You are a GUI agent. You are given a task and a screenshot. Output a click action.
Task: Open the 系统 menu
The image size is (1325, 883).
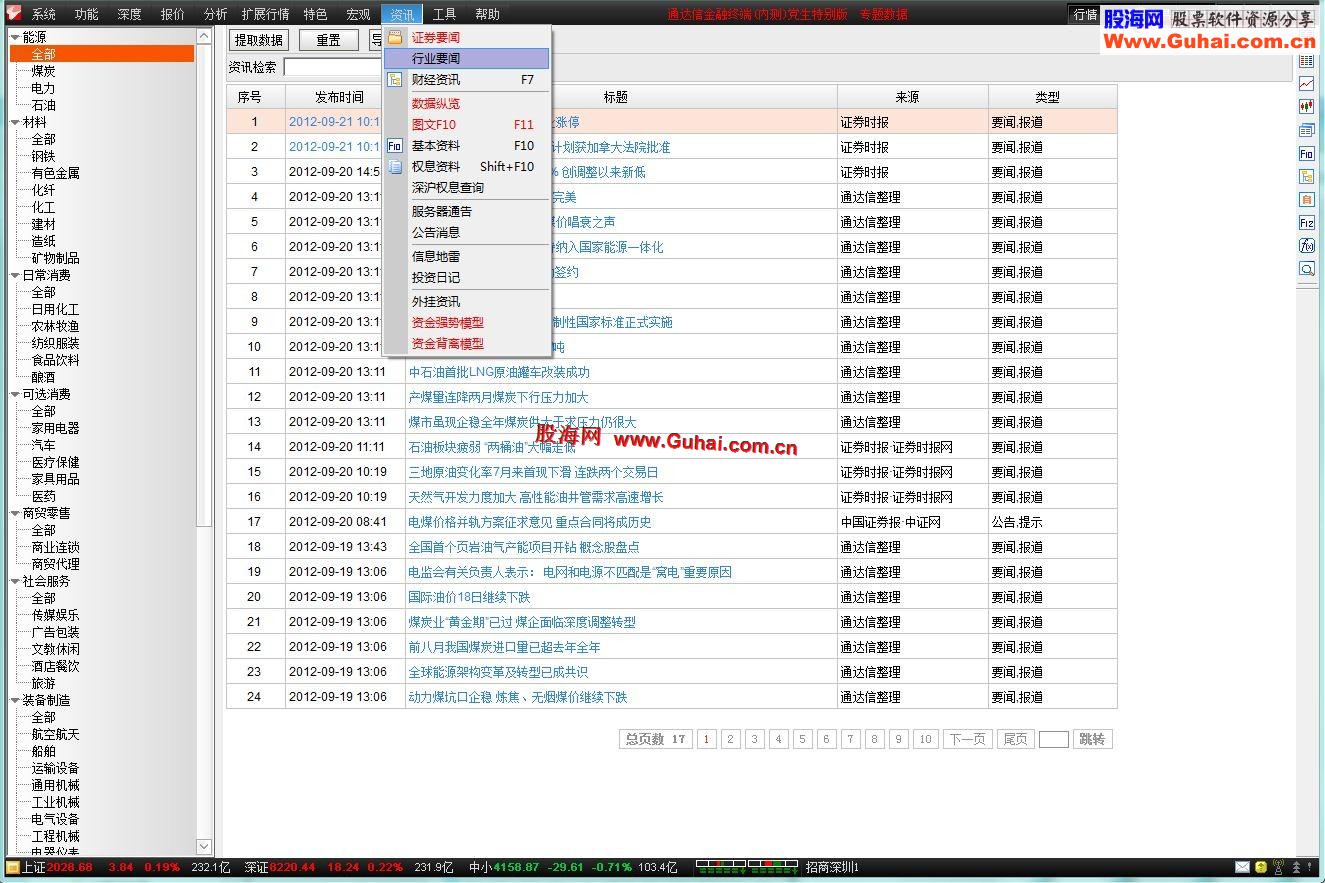44,14
